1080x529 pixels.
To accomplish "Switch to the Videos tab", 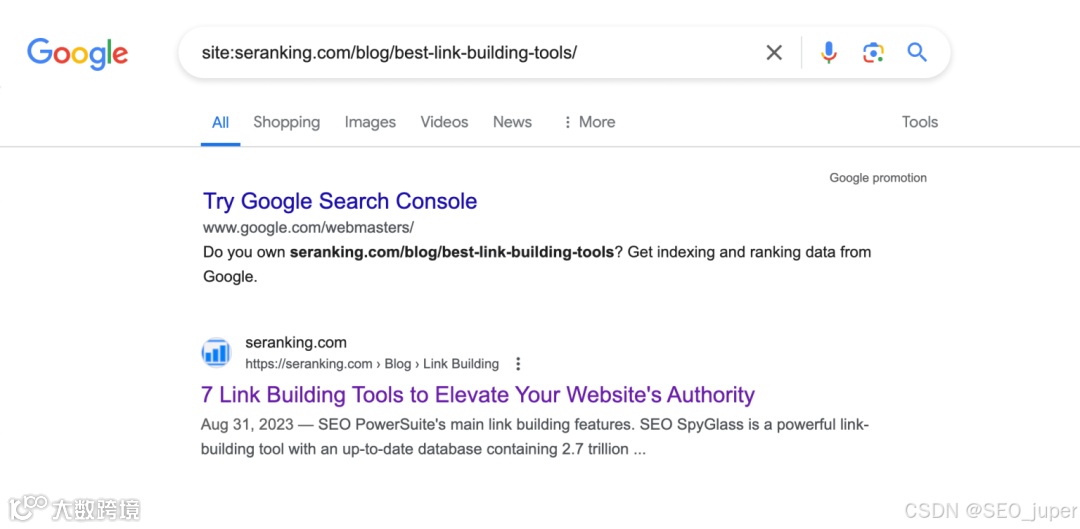I will click(444, 122).
